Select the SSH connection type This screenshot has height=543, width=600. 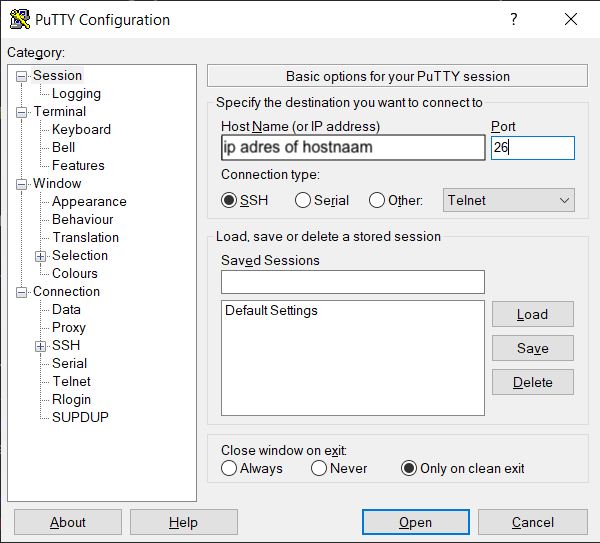(230, 200)
